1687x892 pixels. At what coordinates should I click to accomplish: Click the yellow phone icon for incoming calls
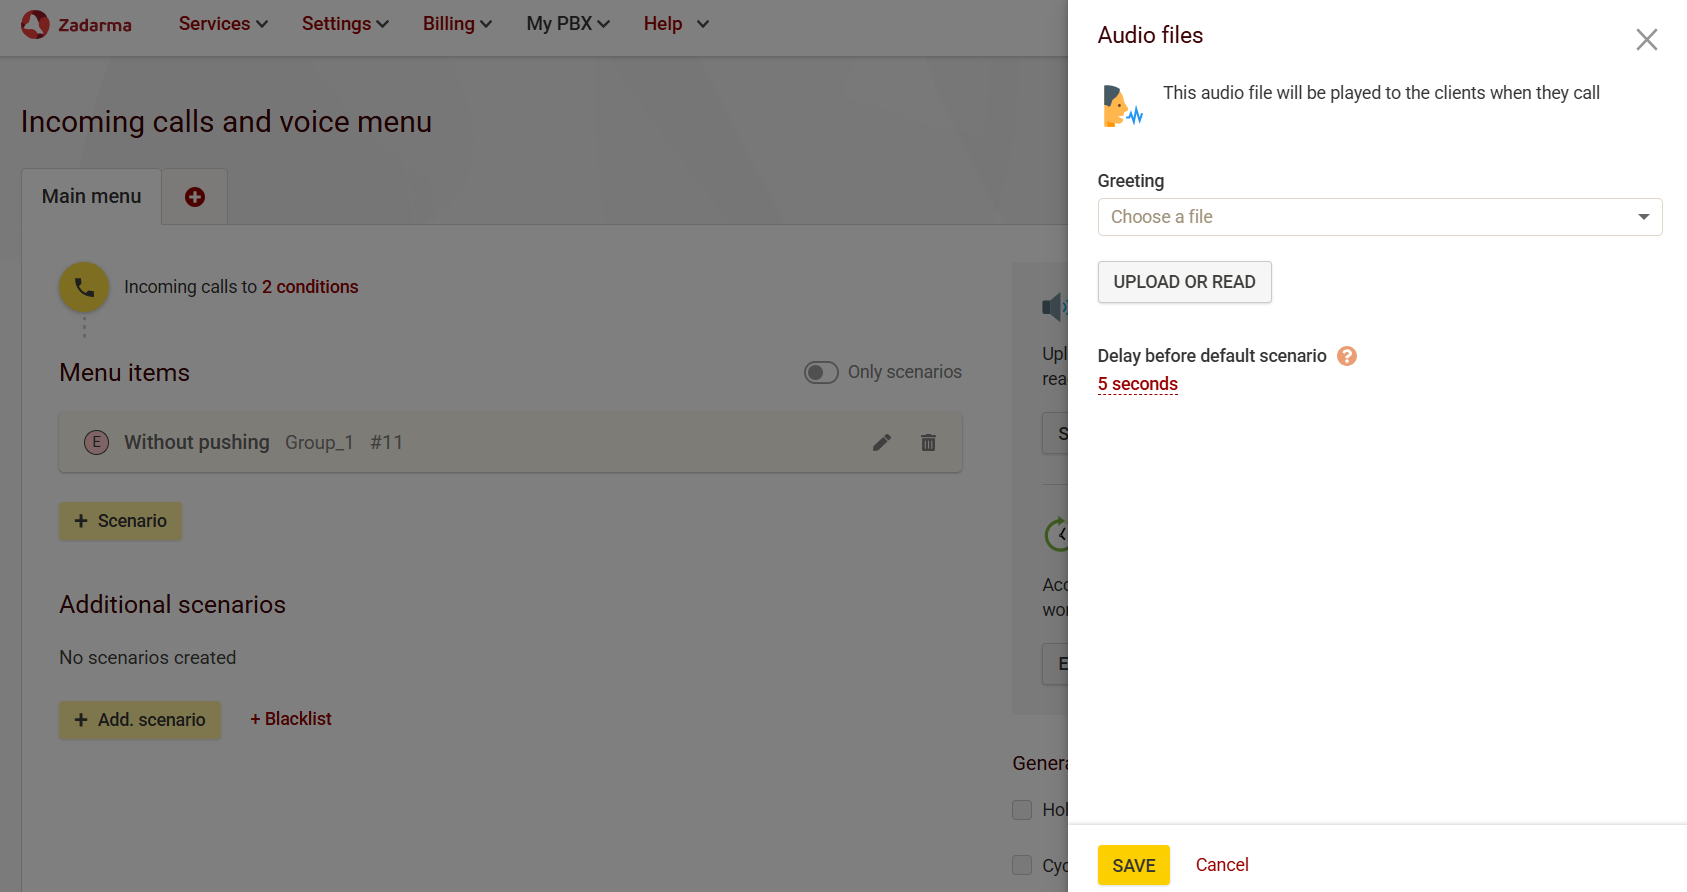[x=84, y=287]
